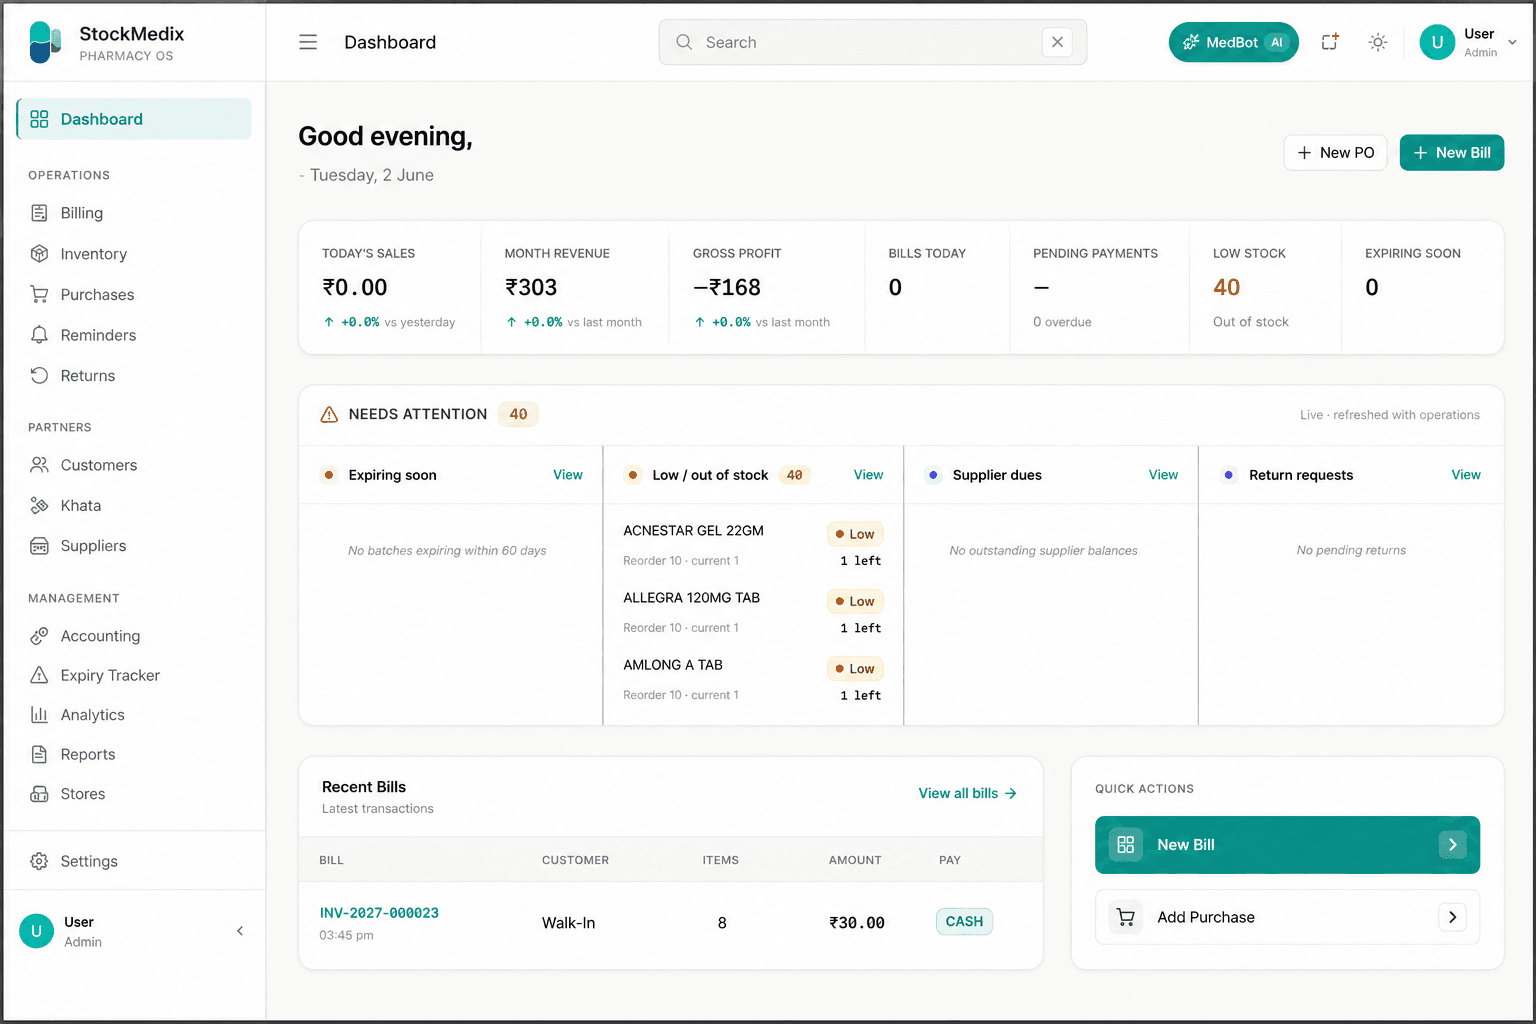The image size is (1536, 1024).
Task: Open the Add Purchase chevron arrow
Action: [1452, 917]
